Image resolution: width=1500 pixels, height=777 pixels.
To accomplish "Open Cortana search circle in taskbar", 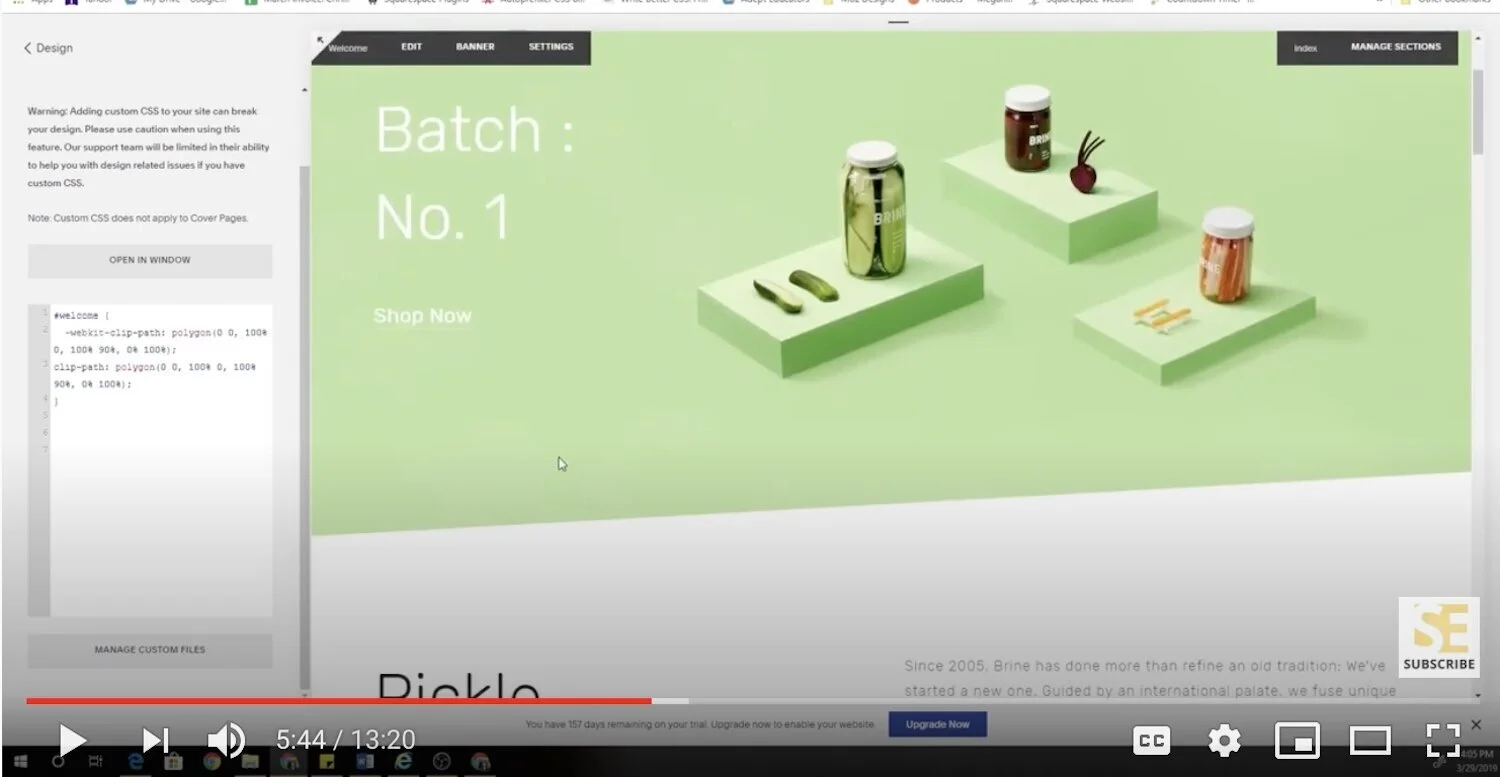I will tap(58, 762).
